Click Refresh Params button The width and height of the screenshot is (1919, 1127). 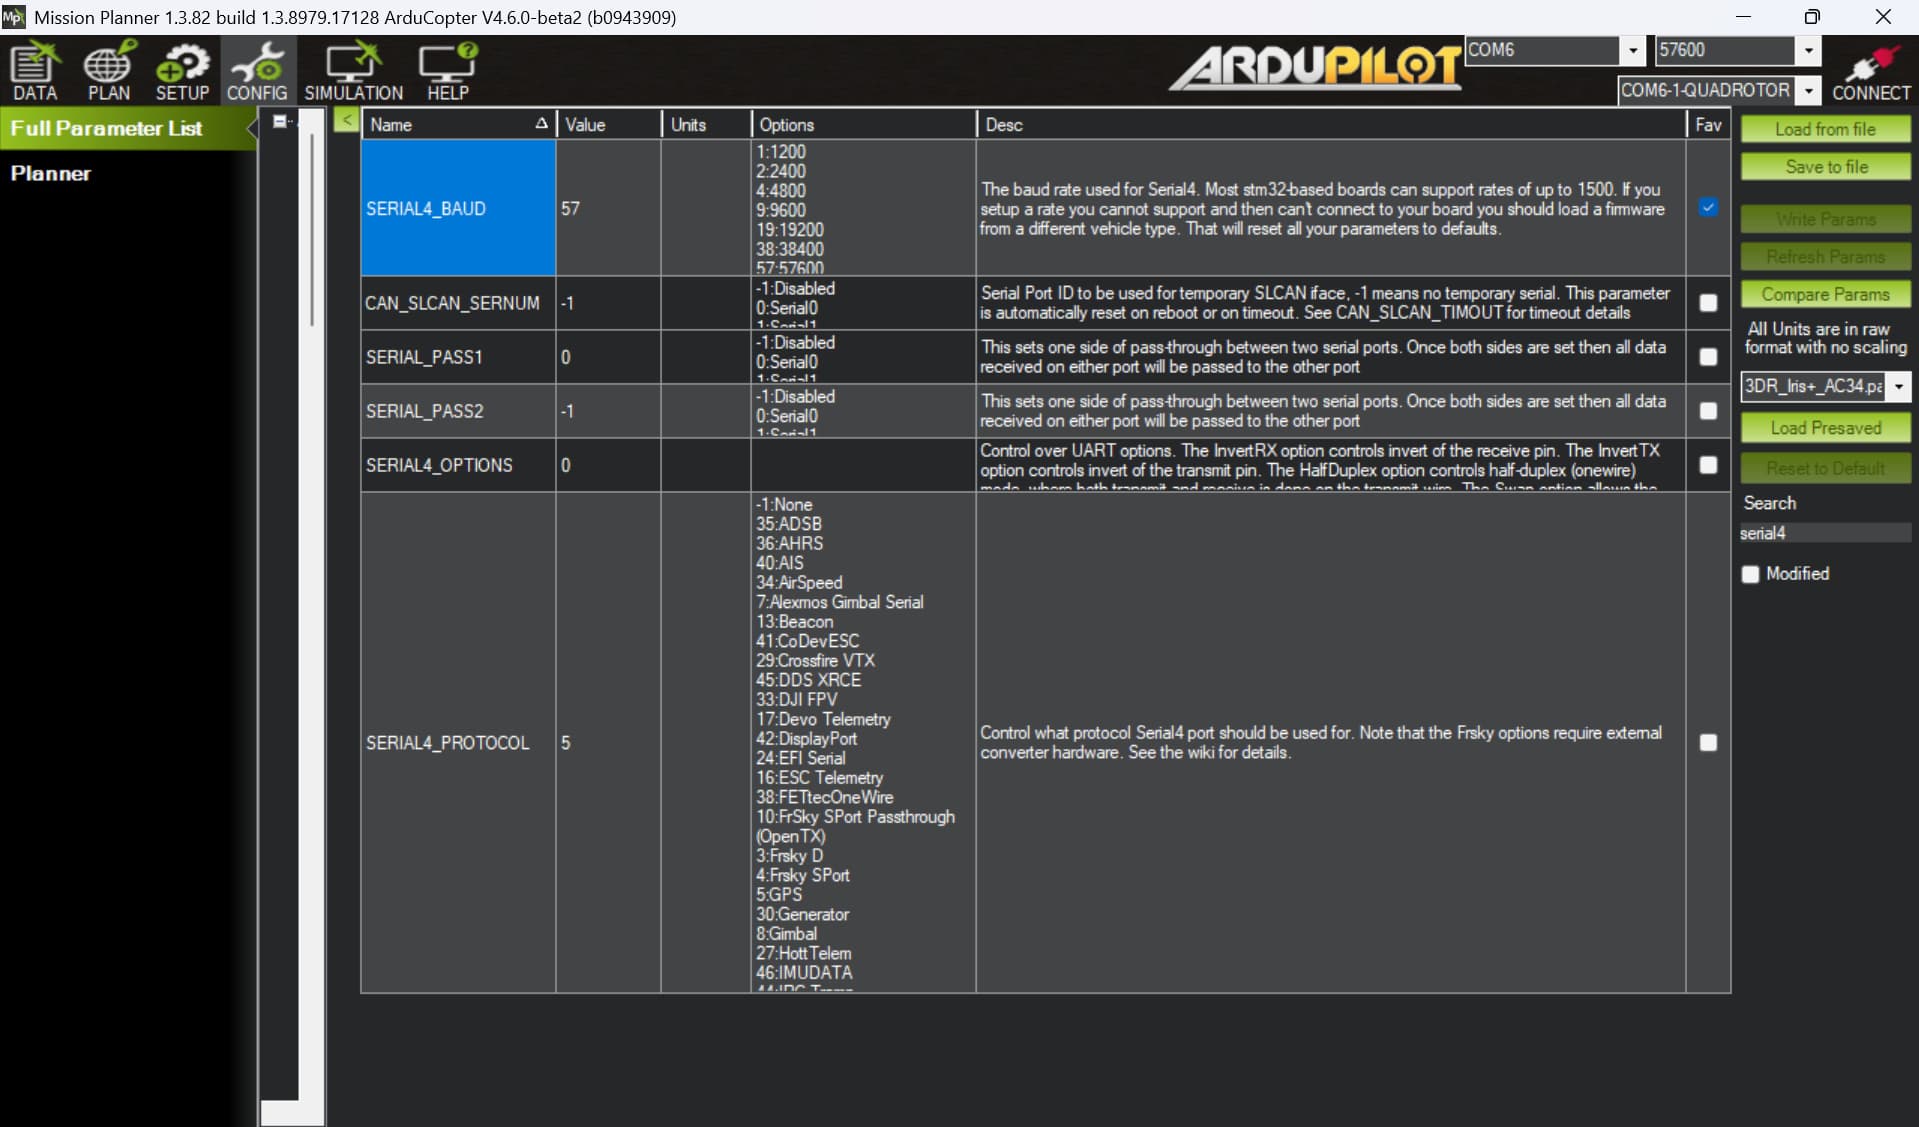(x=1825, y=257)
